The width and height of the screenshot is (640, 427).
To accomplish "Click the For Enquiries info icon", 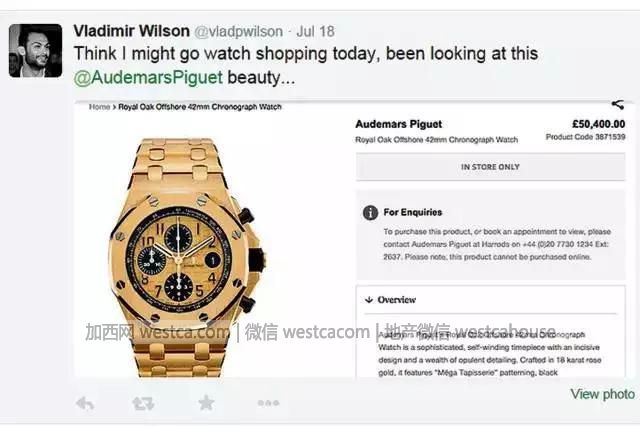I will tap(370, 213).
